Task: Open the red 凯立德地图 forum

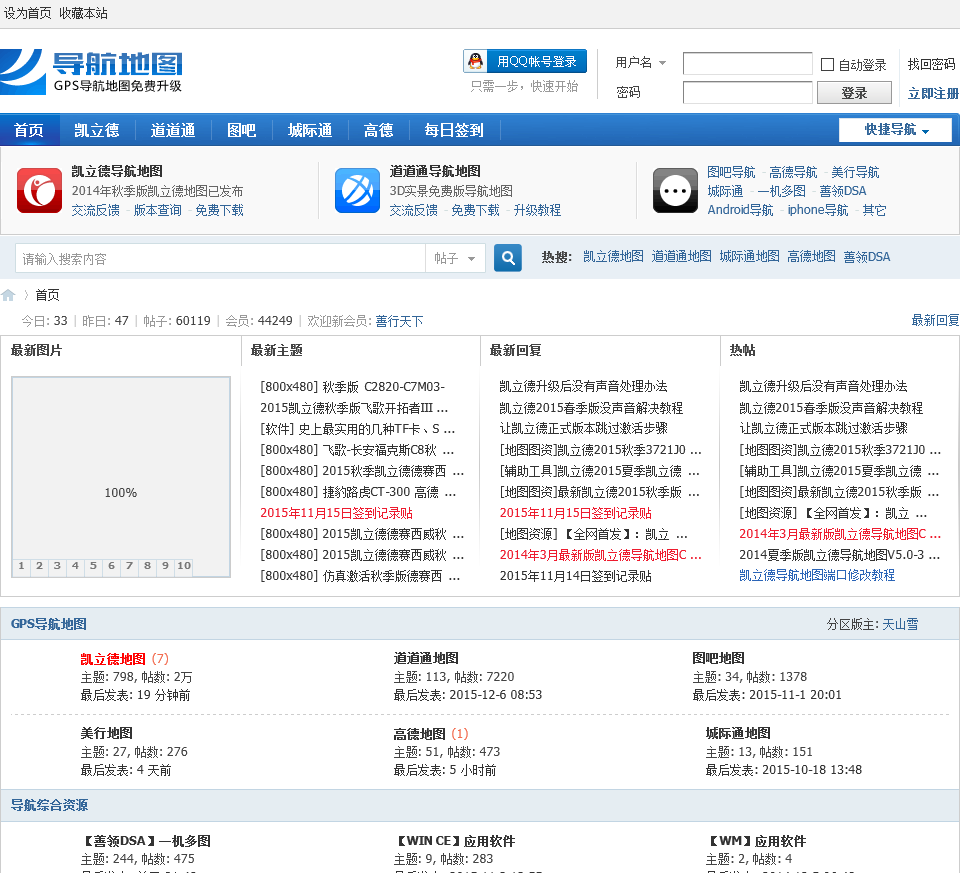Action: click(113, 659)
